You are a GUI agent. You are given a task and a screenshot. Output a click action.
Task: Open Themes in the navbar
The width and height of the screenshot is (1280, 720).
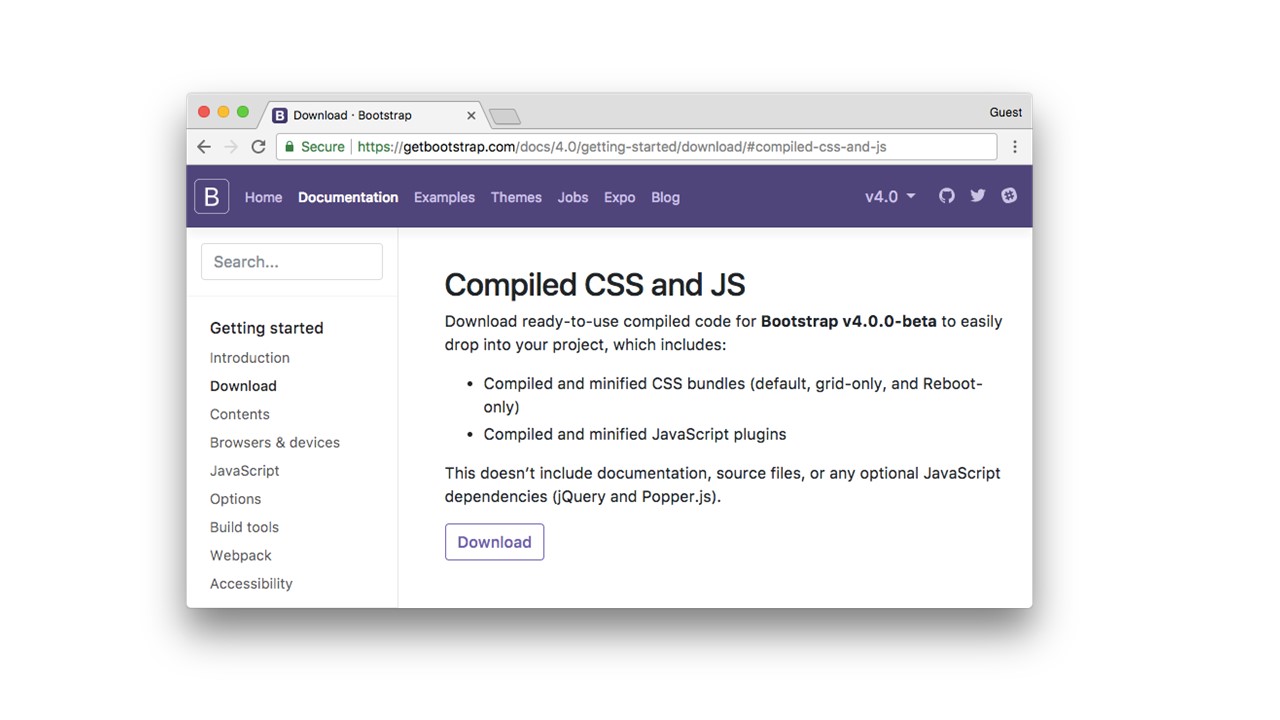(516, 197)
